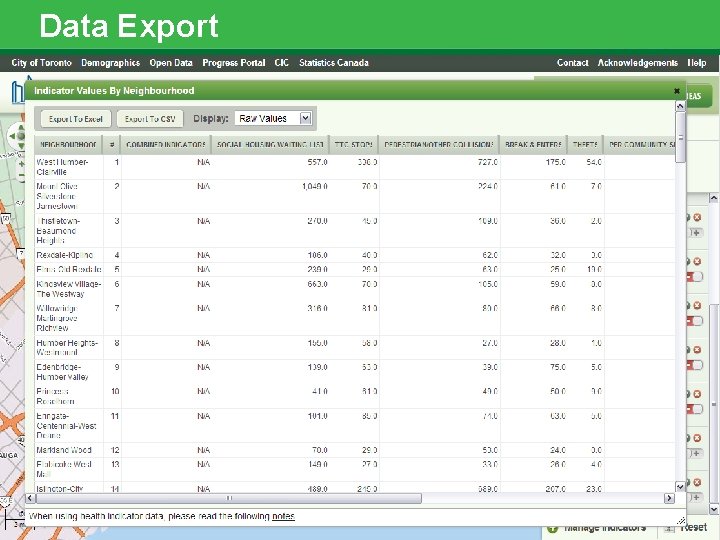This screenshot has height=540, width=720.
Task: Open the Contact link in the nav bar
Action: click(x=573, y=63)
